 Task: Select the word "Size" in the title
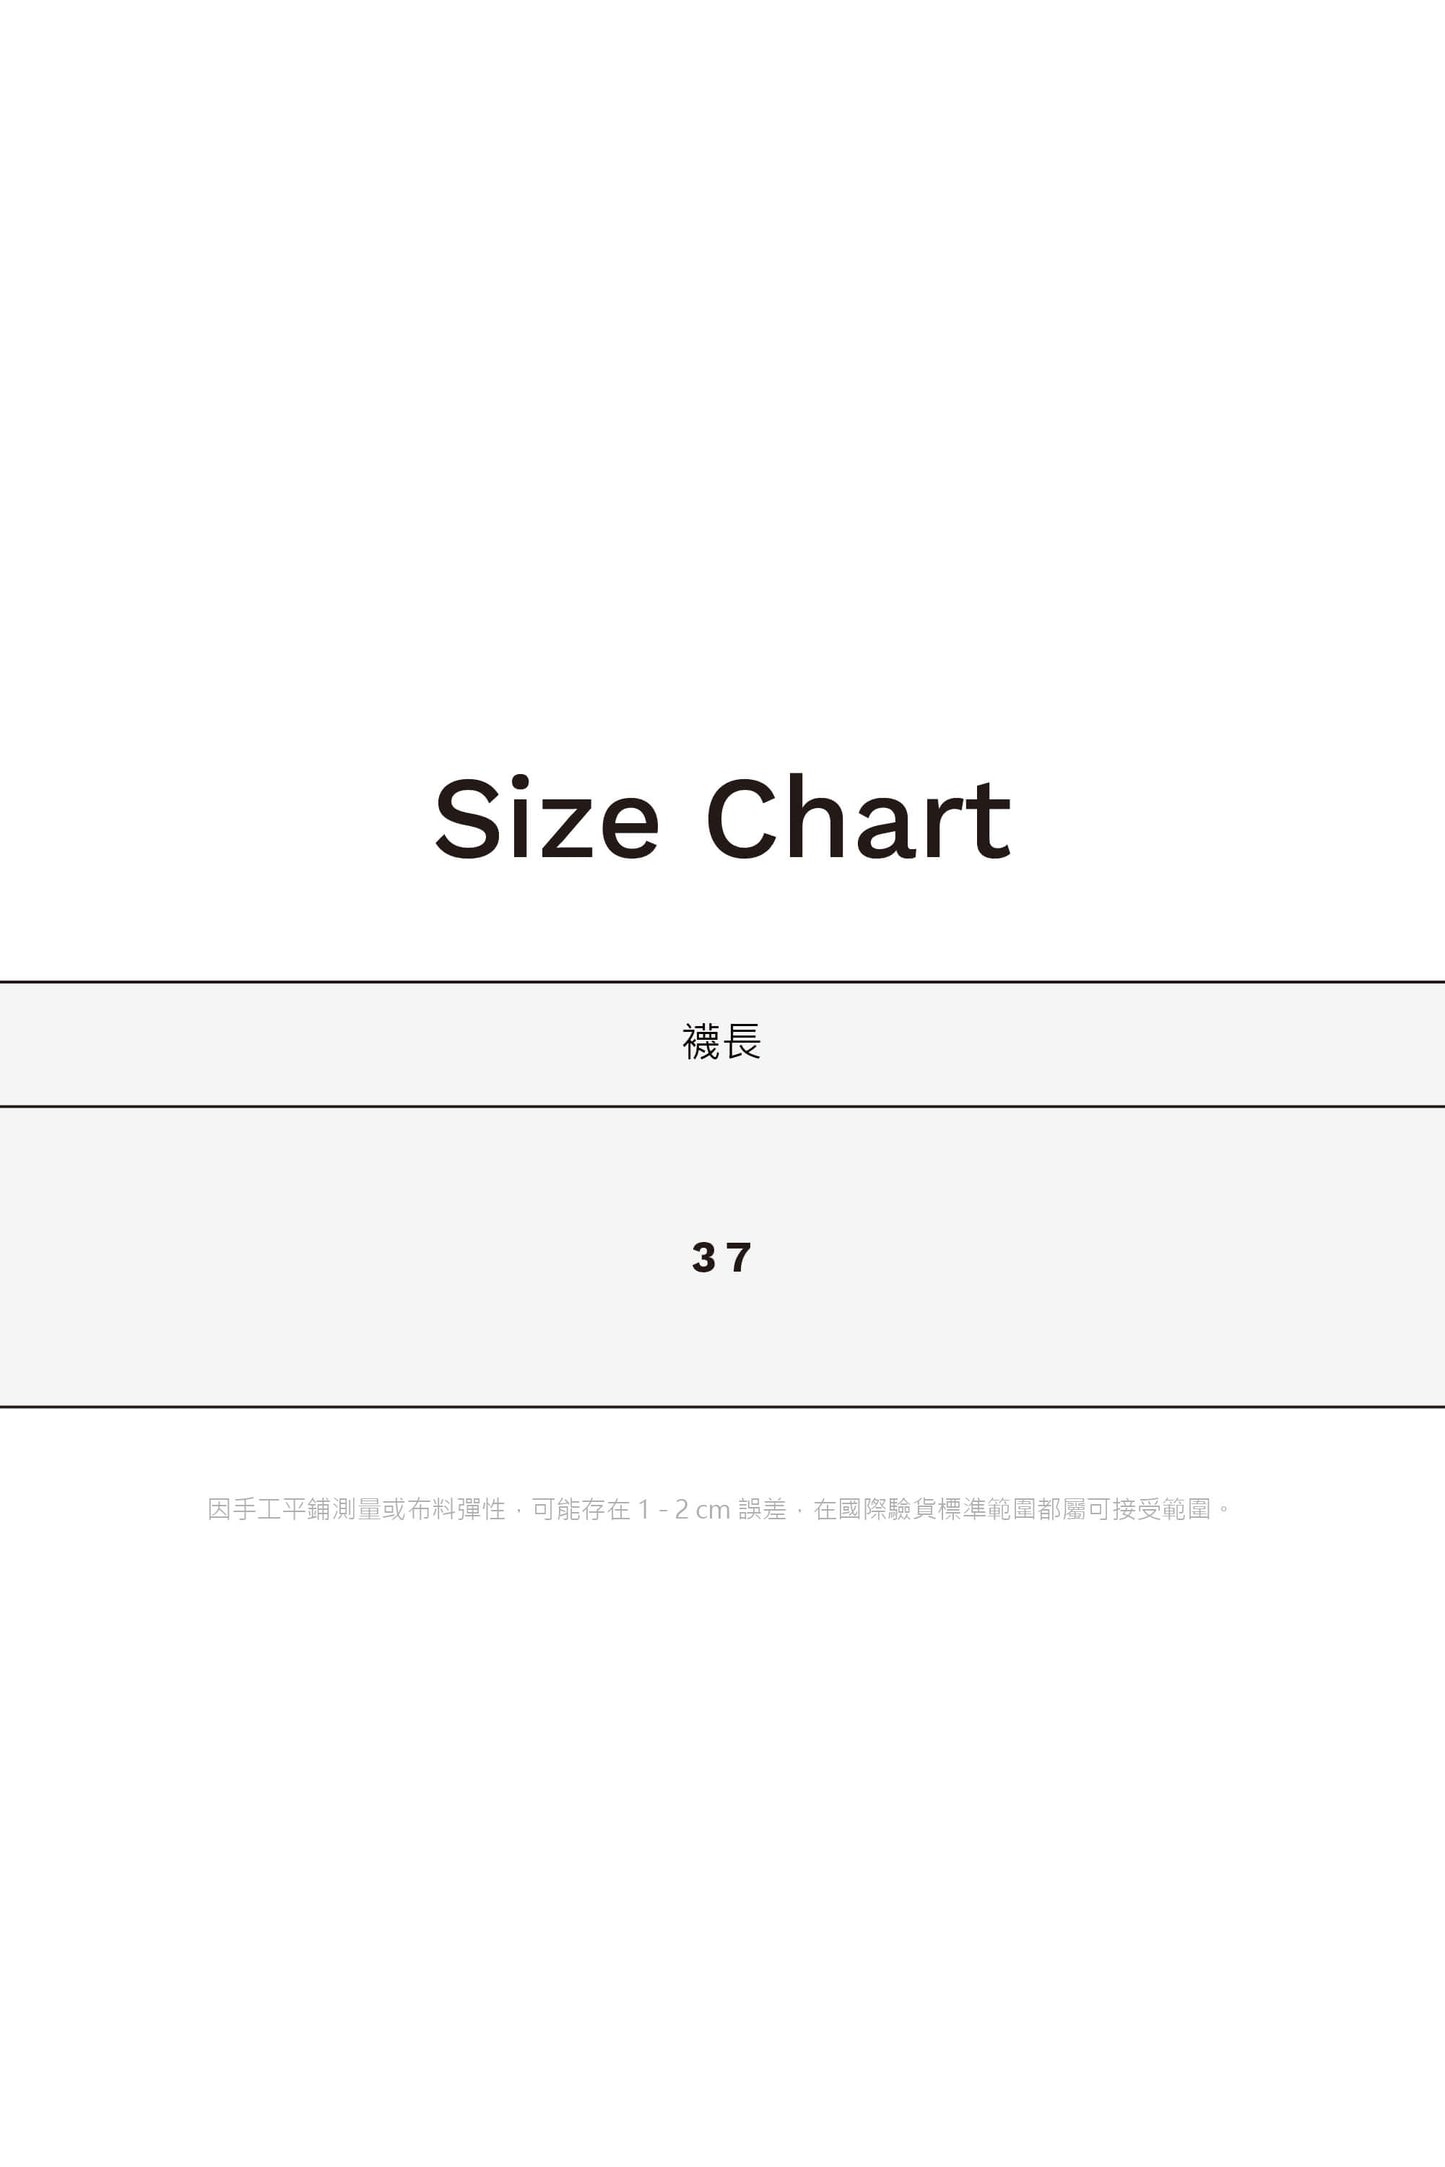pos(546,818)
